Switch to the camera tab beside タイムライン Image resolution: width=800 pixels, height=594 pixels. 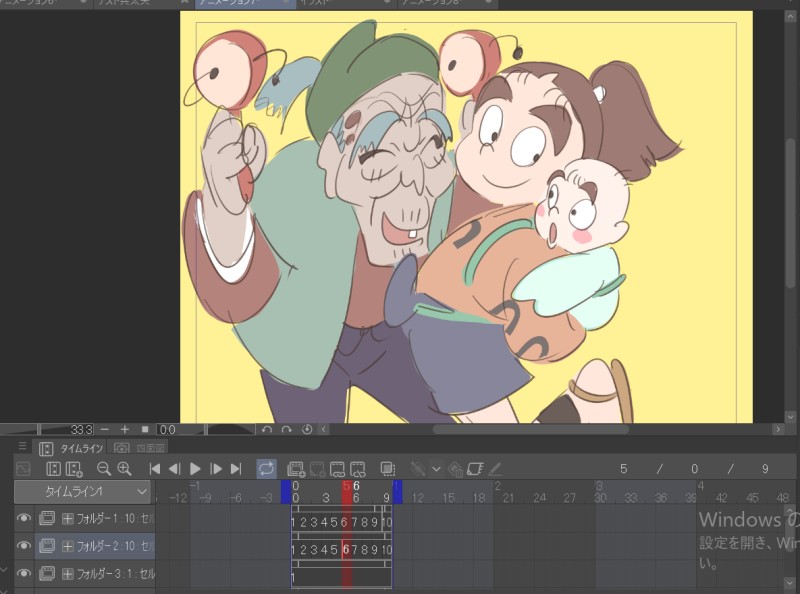coord(138,448)
